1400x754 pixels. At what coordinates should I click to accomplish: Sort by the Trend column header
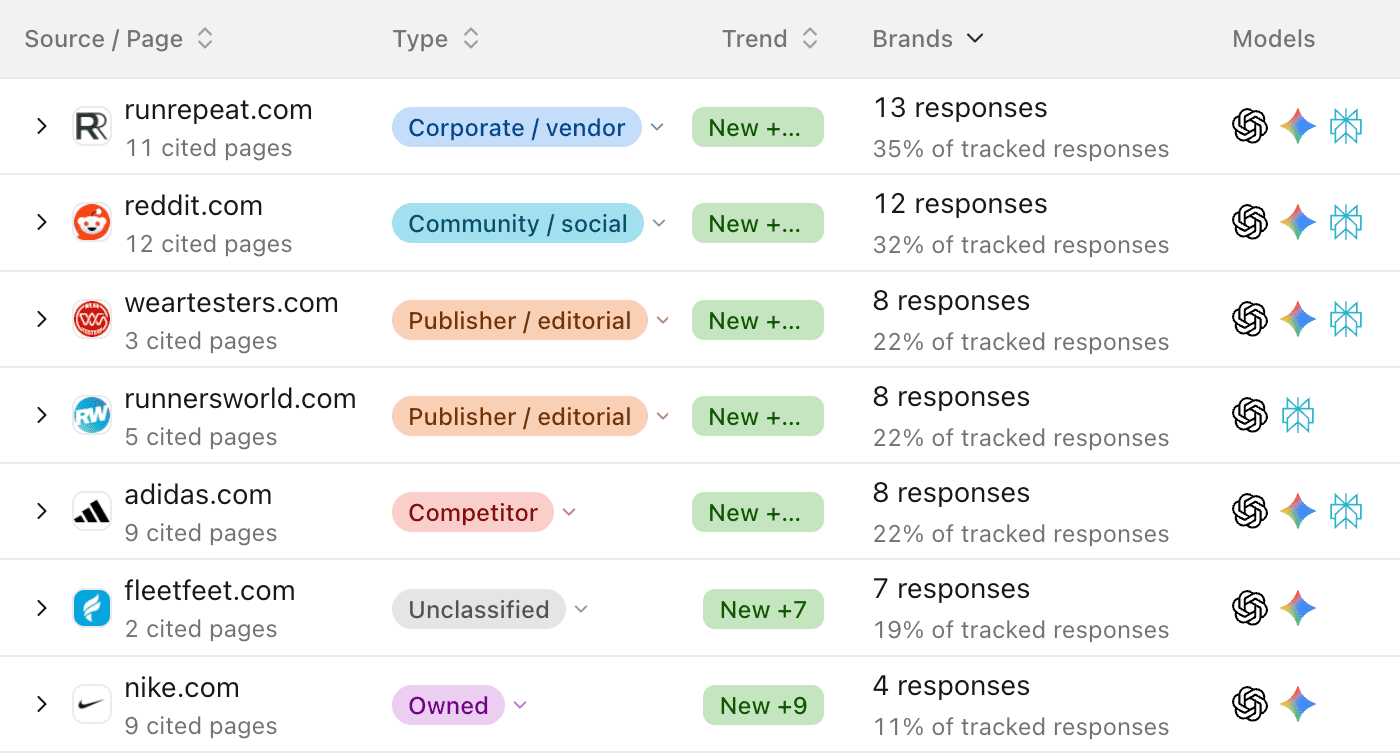[770, 39]
